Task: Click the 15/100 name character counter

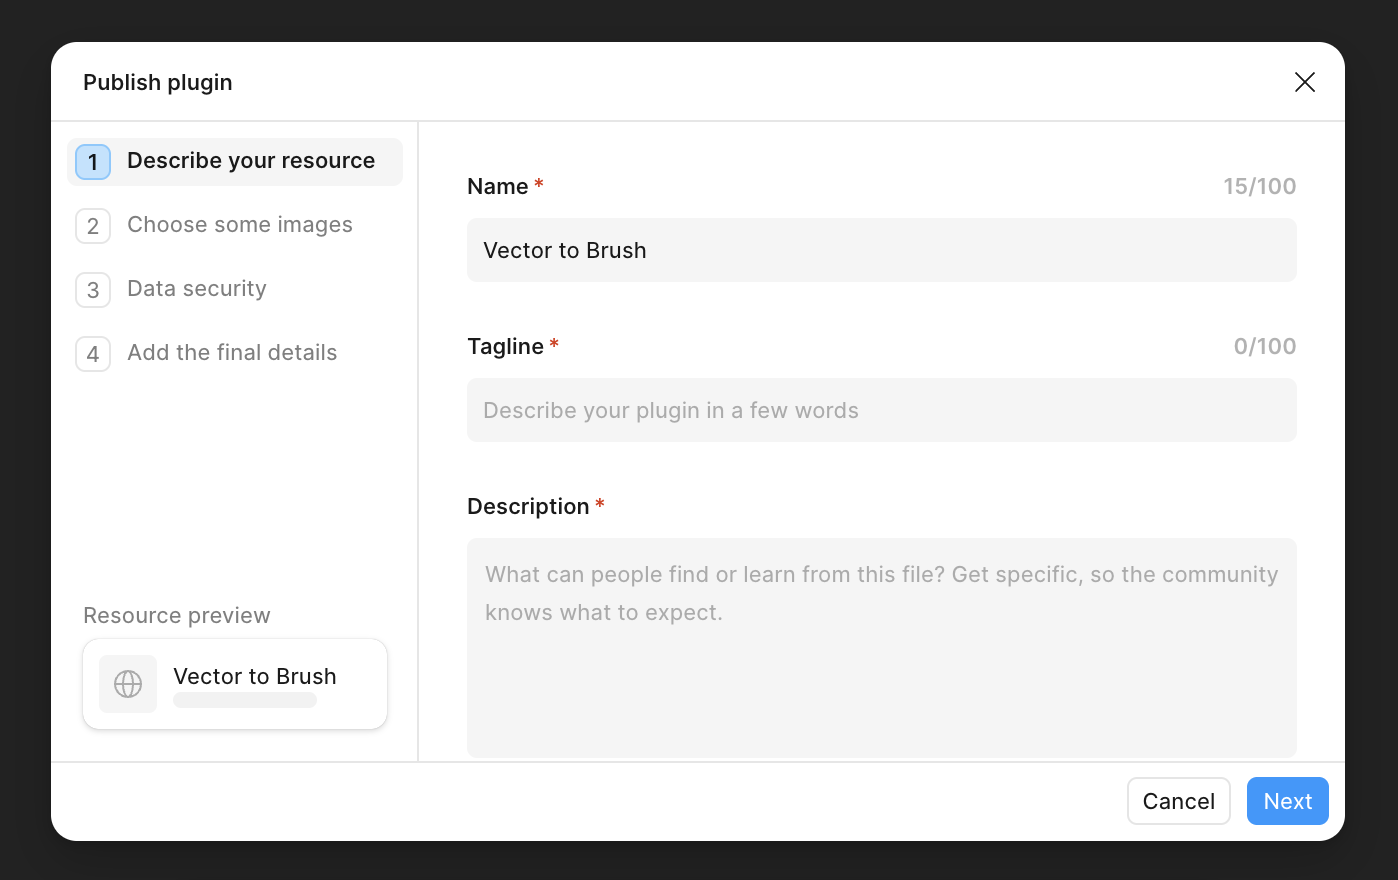Action: pos(1260,186)
